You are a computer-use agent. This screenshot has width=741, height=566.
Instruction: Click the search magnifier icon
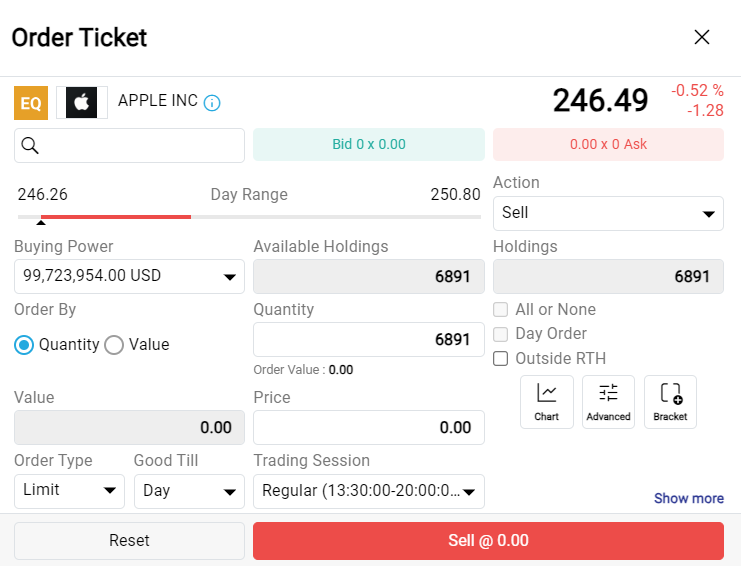point(30,146)
